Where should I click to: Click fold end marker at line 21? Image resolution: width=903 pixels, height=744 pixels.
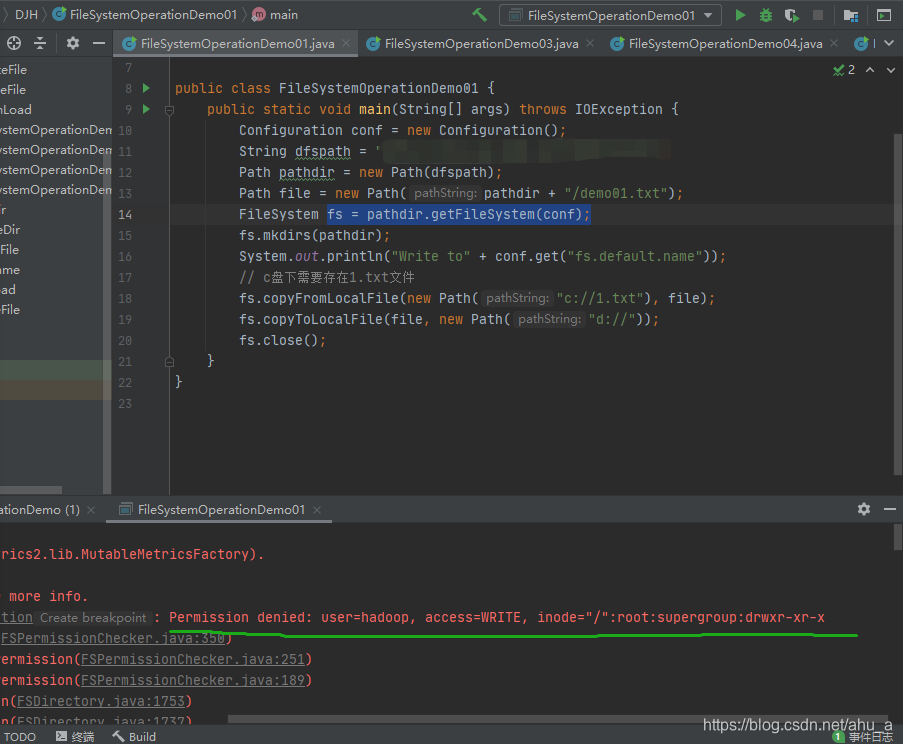pyautogui.click(x=169, y=362)
